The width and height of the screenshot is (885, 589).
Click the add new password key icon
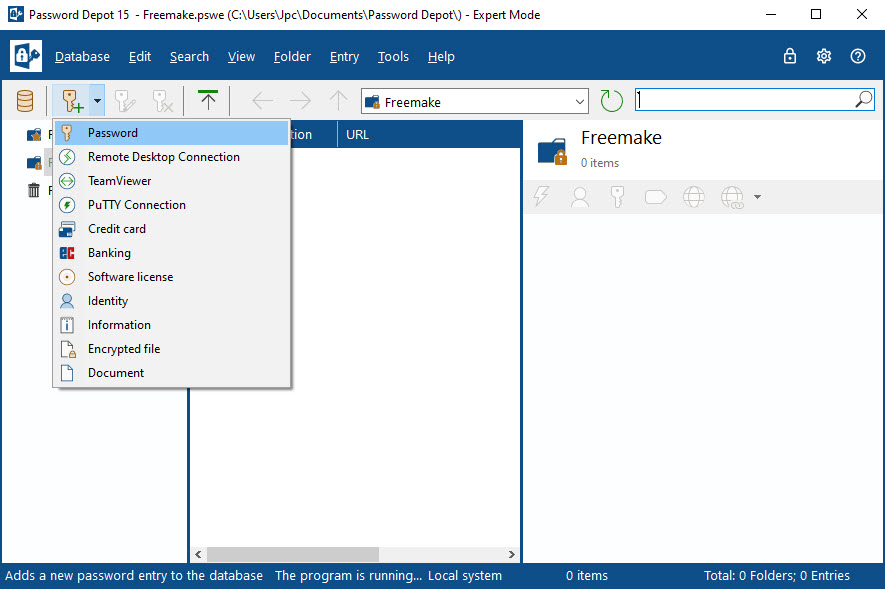72,101
